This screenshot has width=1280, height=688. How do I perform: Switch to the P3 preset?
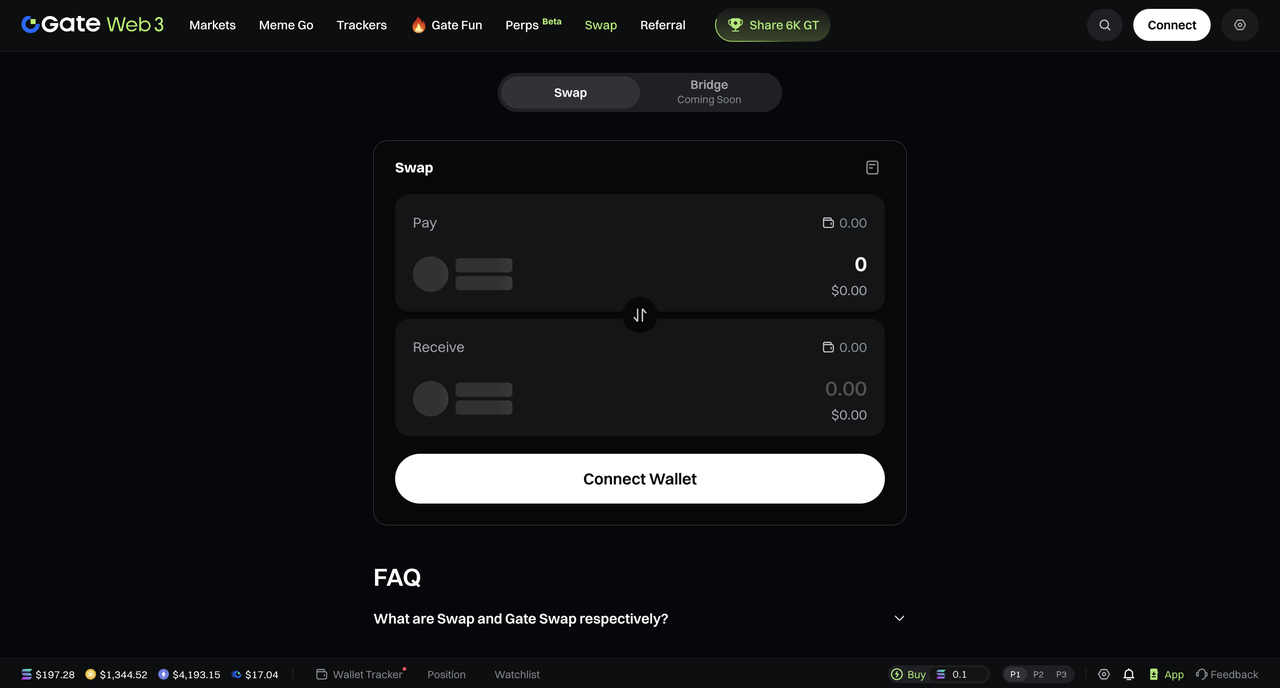click(1061, 675)
